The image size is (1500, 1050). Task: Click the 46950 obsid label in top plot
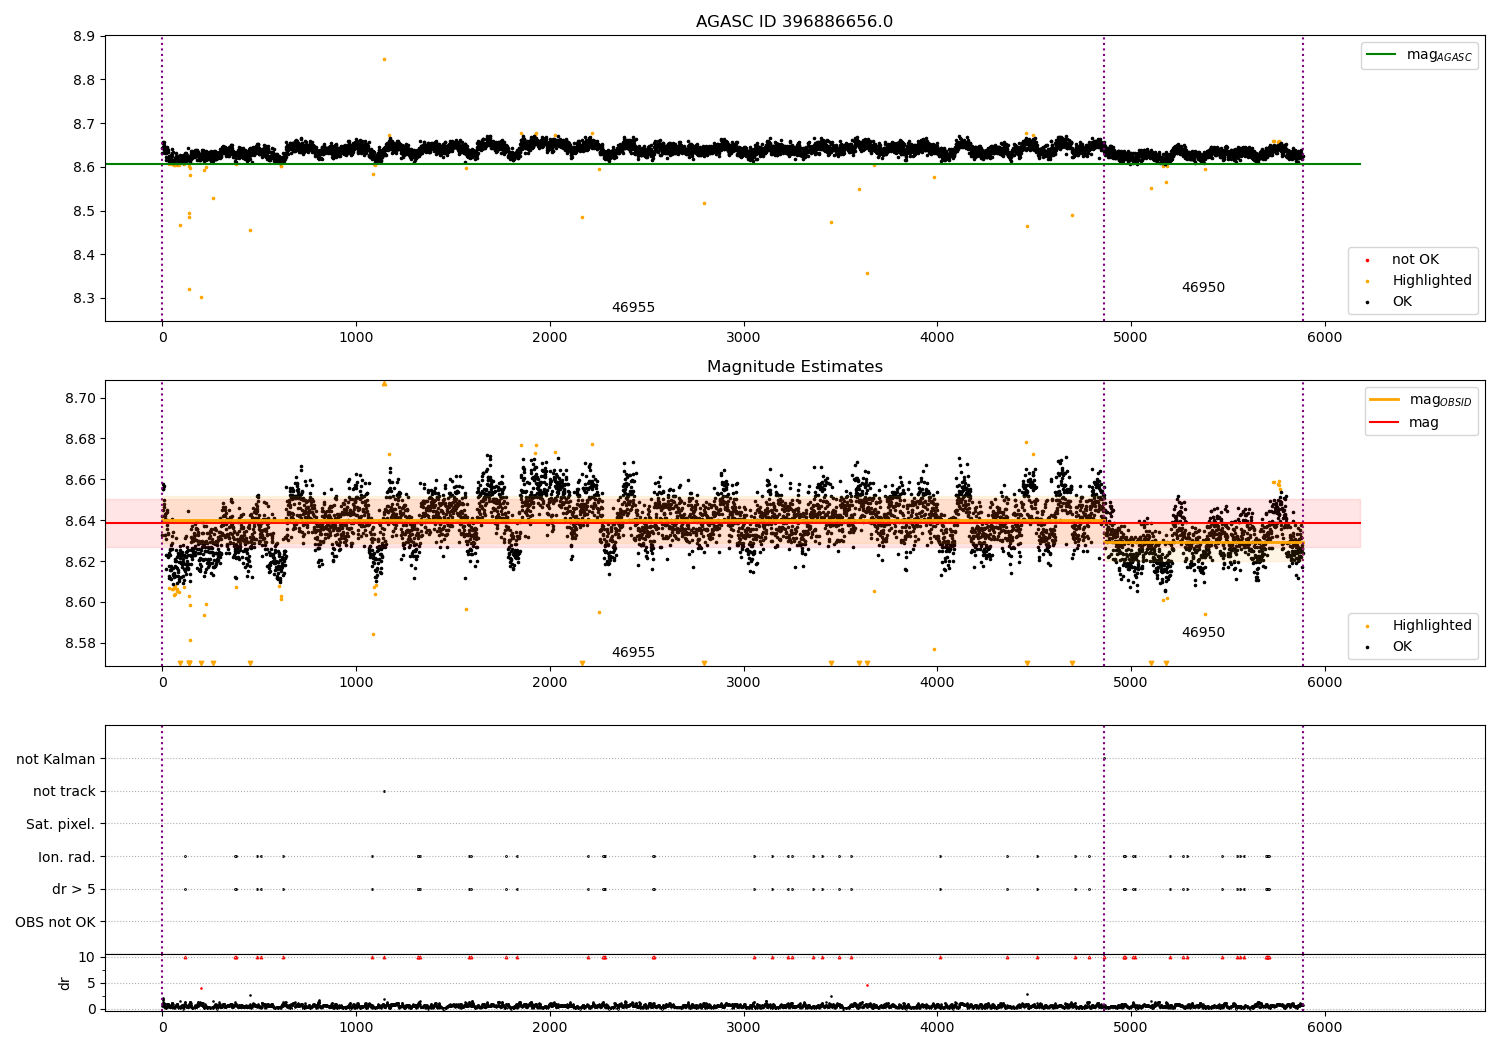[x=1203, y=288]
